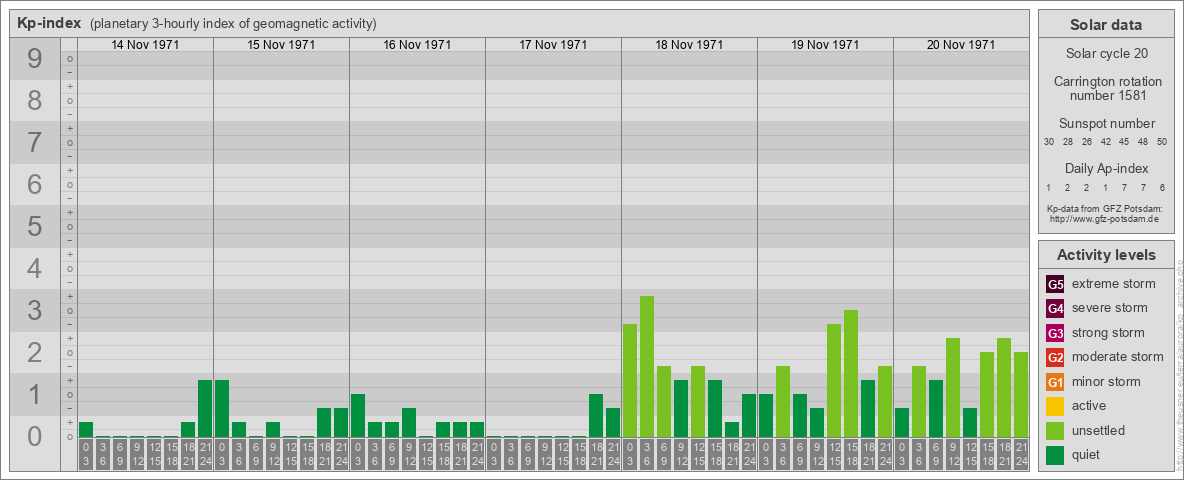Click the 14 Nov 21-24 h dark green bar
The image size is (1184, 480).
pyautogui.click(x=205, y=408)
